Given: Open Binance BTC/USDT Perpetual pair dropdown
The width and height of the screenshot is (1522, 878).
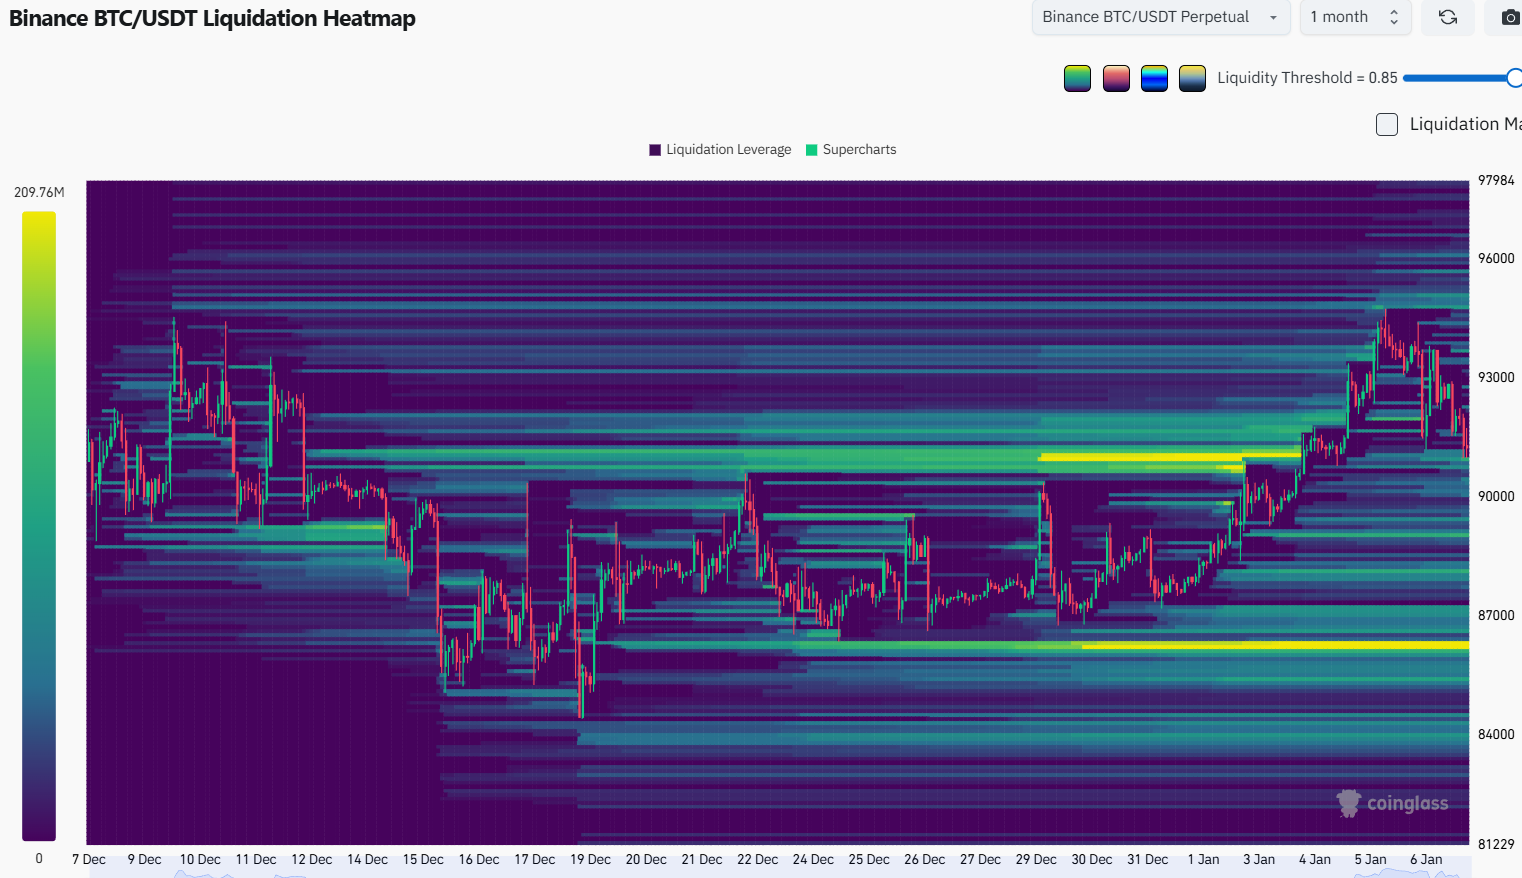Looking at the screenshot, I should pyautogui.click(x=1160, y=17).
